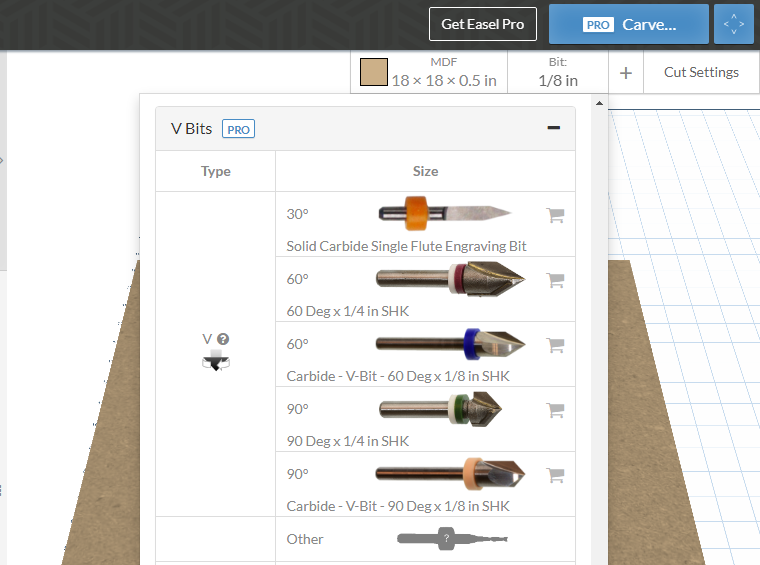Collapse the V Bits section

click(x=553, y=128)
